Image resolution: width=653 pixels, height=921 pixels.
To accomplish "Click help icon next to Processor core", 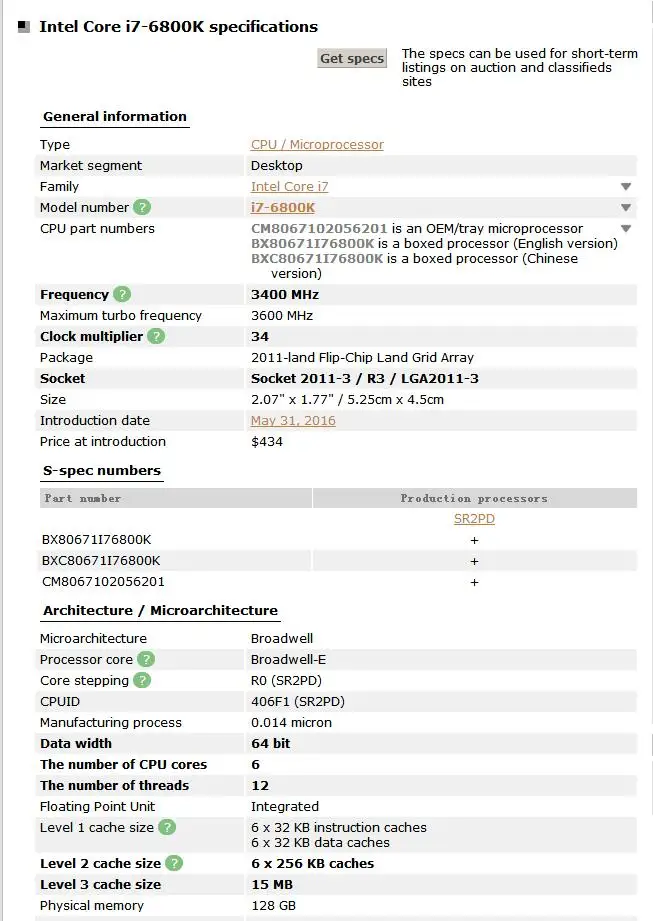I will tap(146, 660).
